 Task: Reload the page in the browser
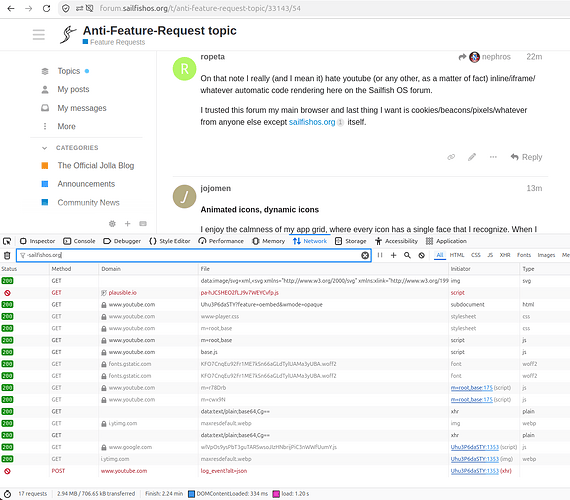tap(46, 8)
